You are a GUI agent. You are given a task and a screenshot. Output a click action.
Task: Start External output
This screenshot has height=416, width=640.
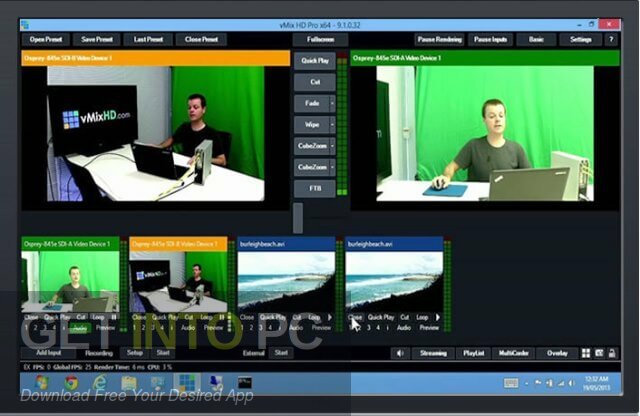click(281, 353)
